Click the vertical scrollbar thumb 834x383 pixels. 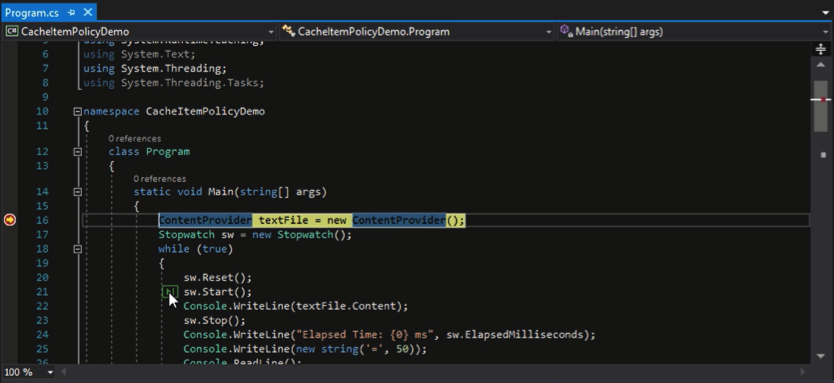point(821,105)
